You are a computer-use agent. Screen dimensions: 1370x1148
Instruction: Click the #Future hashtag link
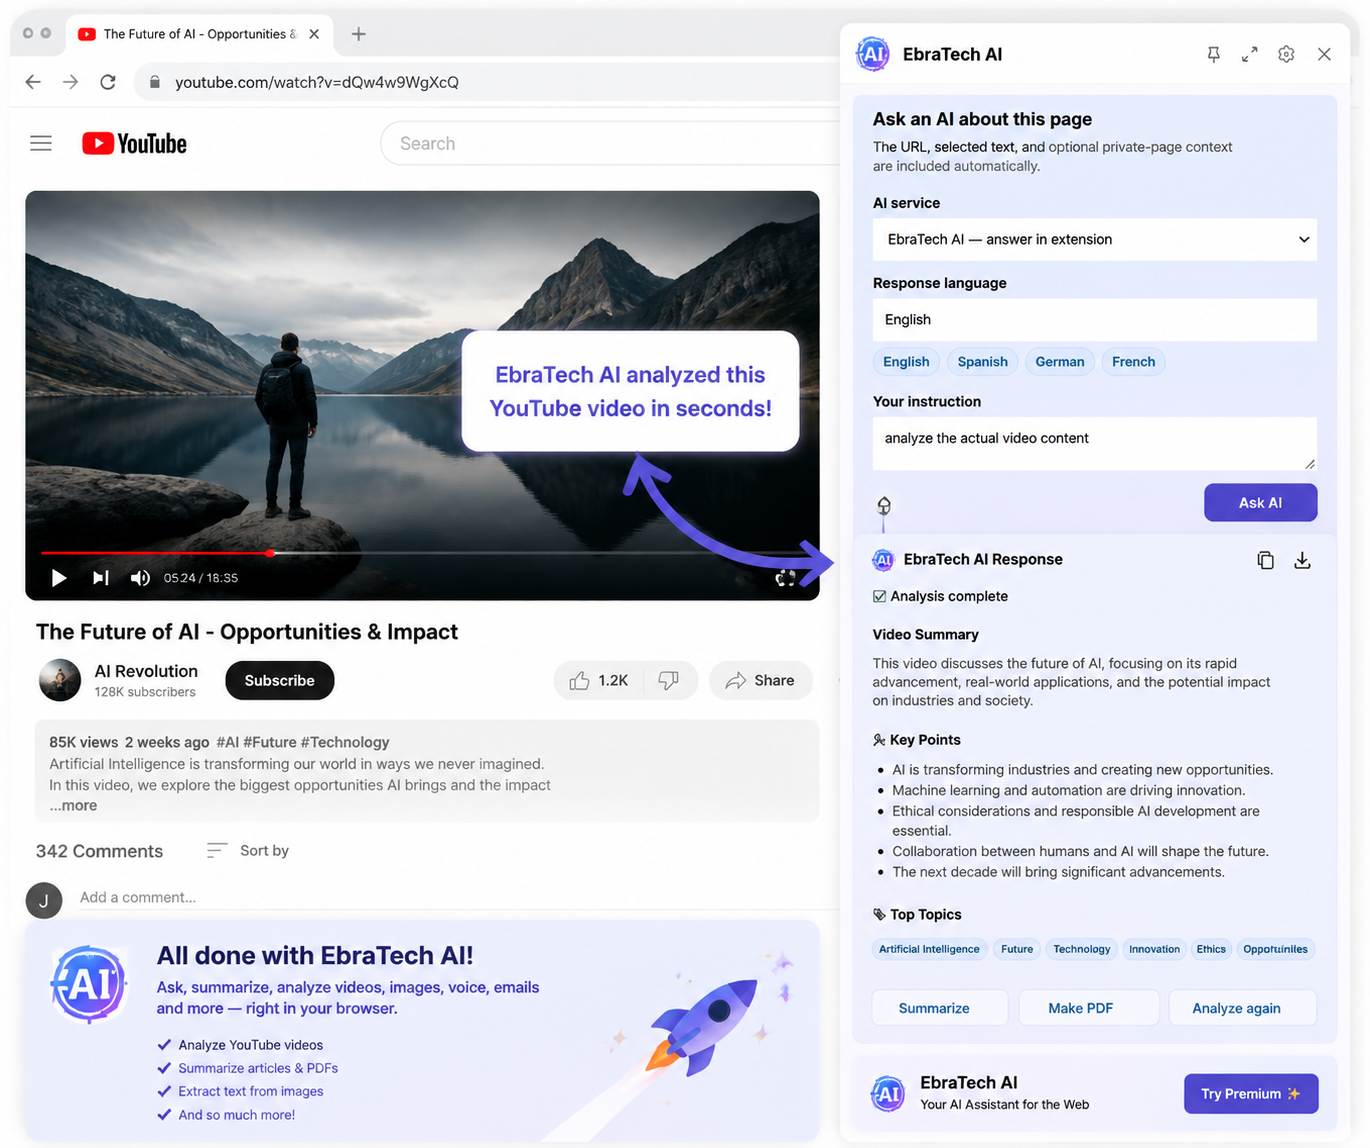point(270,742)
